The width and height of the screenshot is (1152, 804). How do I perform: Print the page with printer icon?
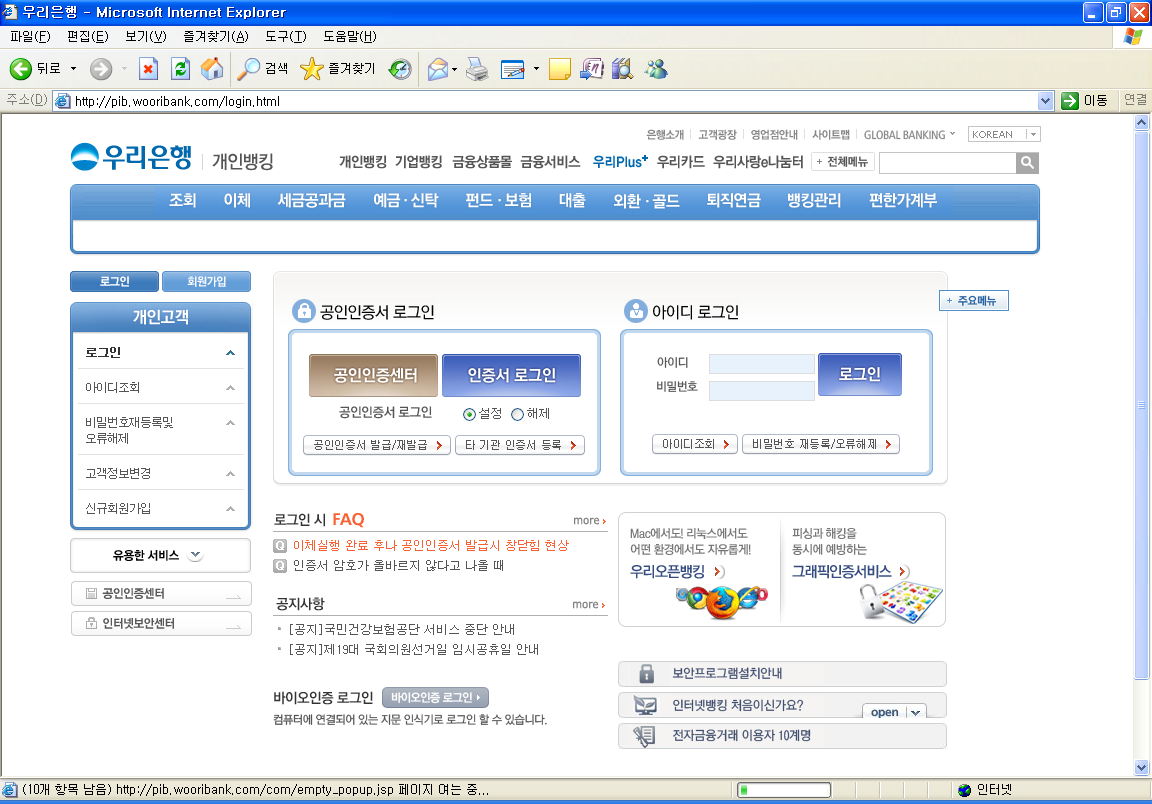477,69
